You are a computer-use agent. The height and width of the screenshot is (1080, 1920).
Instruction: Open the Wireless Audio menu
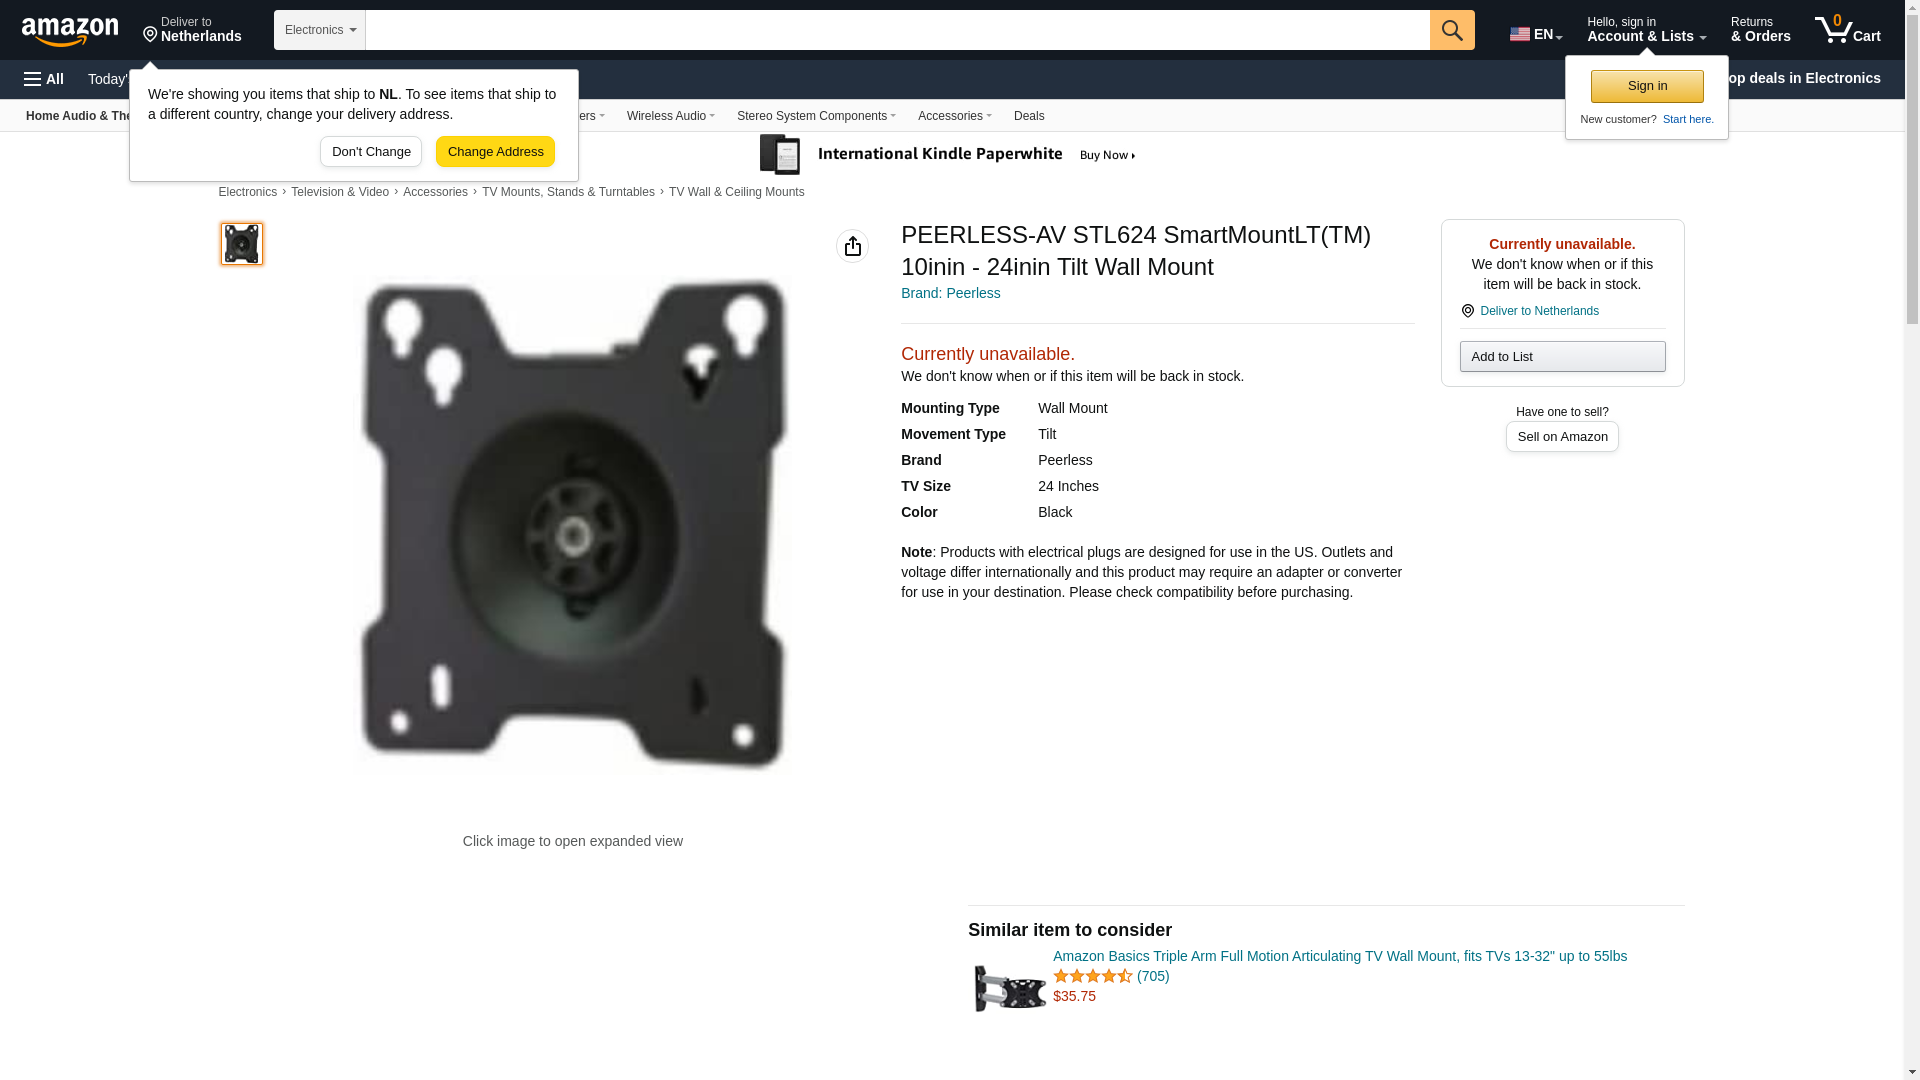click(x=670, y=116)
